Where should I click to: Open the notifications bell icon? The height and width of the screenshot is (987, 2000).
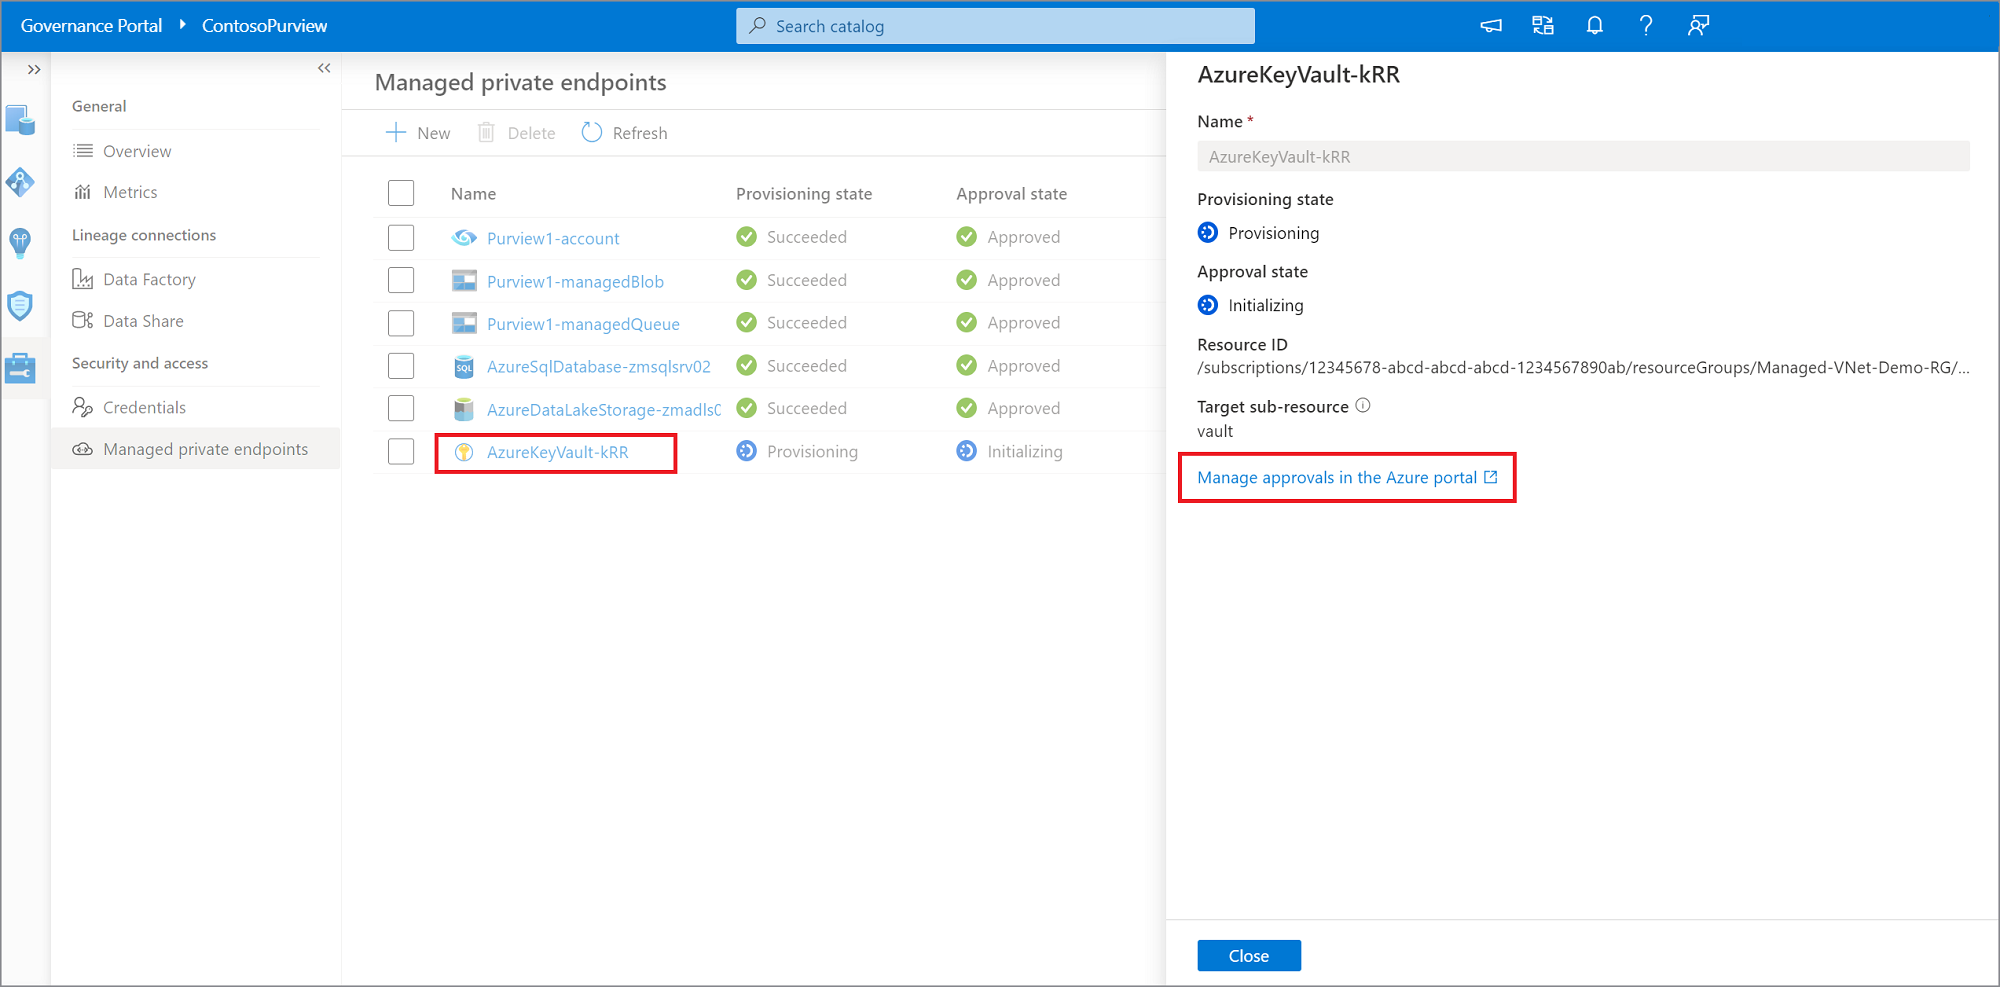coord(1595,26)
